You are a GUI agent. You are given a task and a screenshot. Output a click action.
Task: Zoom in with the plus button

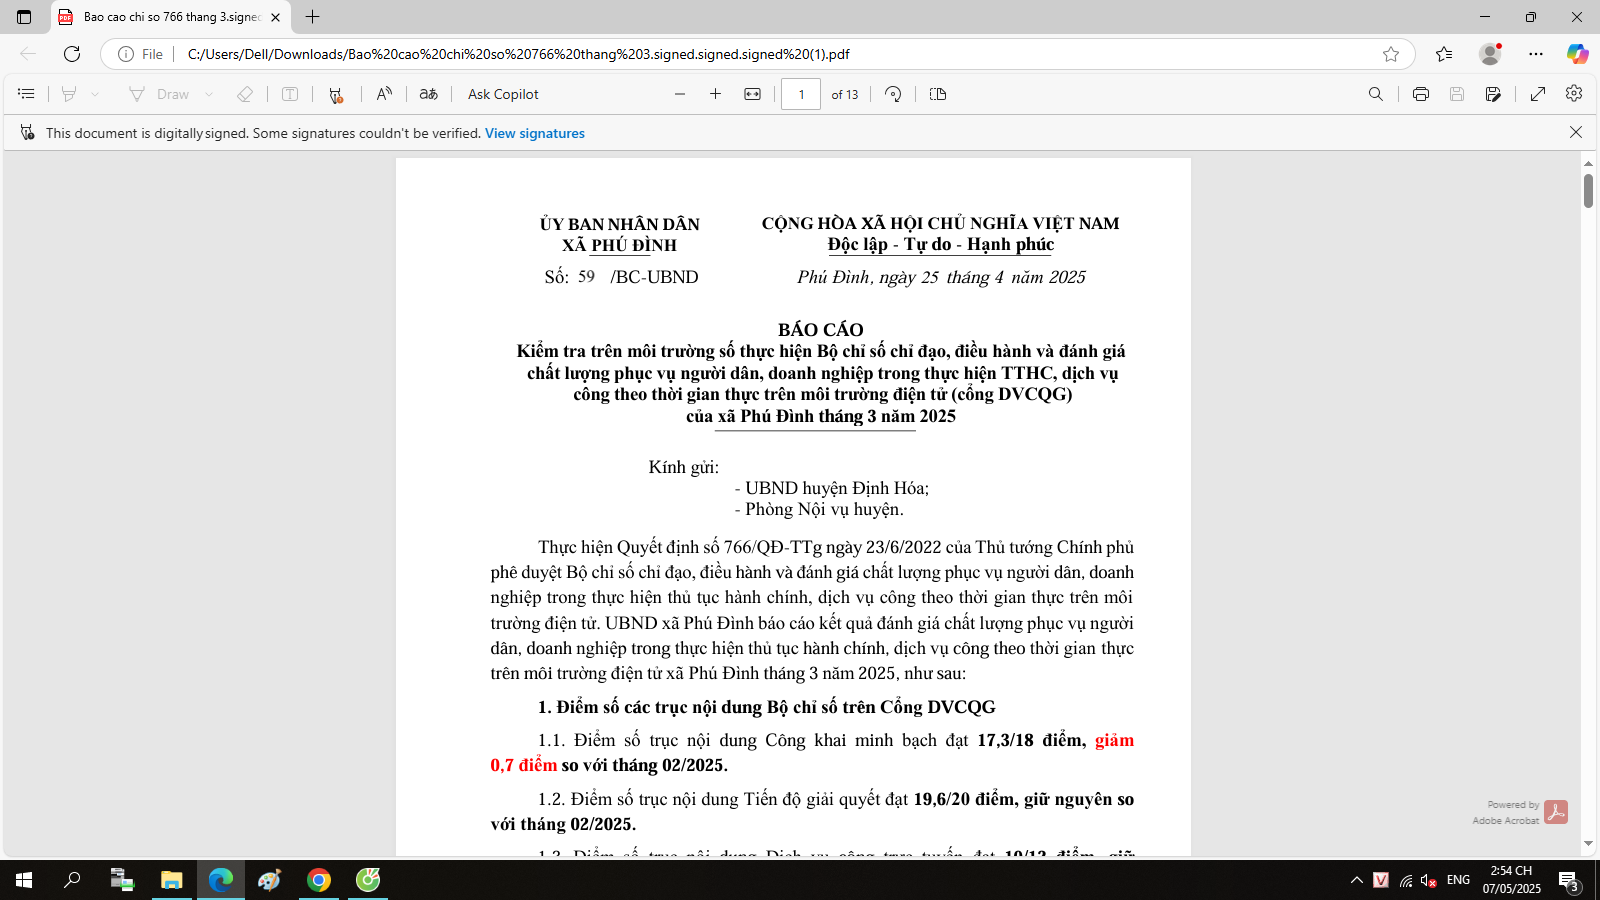click(x=715, y=94)
